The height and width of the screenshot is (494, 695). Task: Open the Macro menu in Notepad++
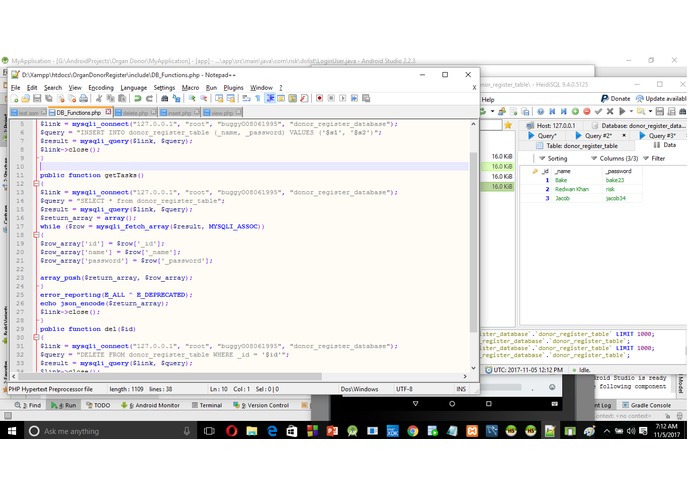coord(190,88)
